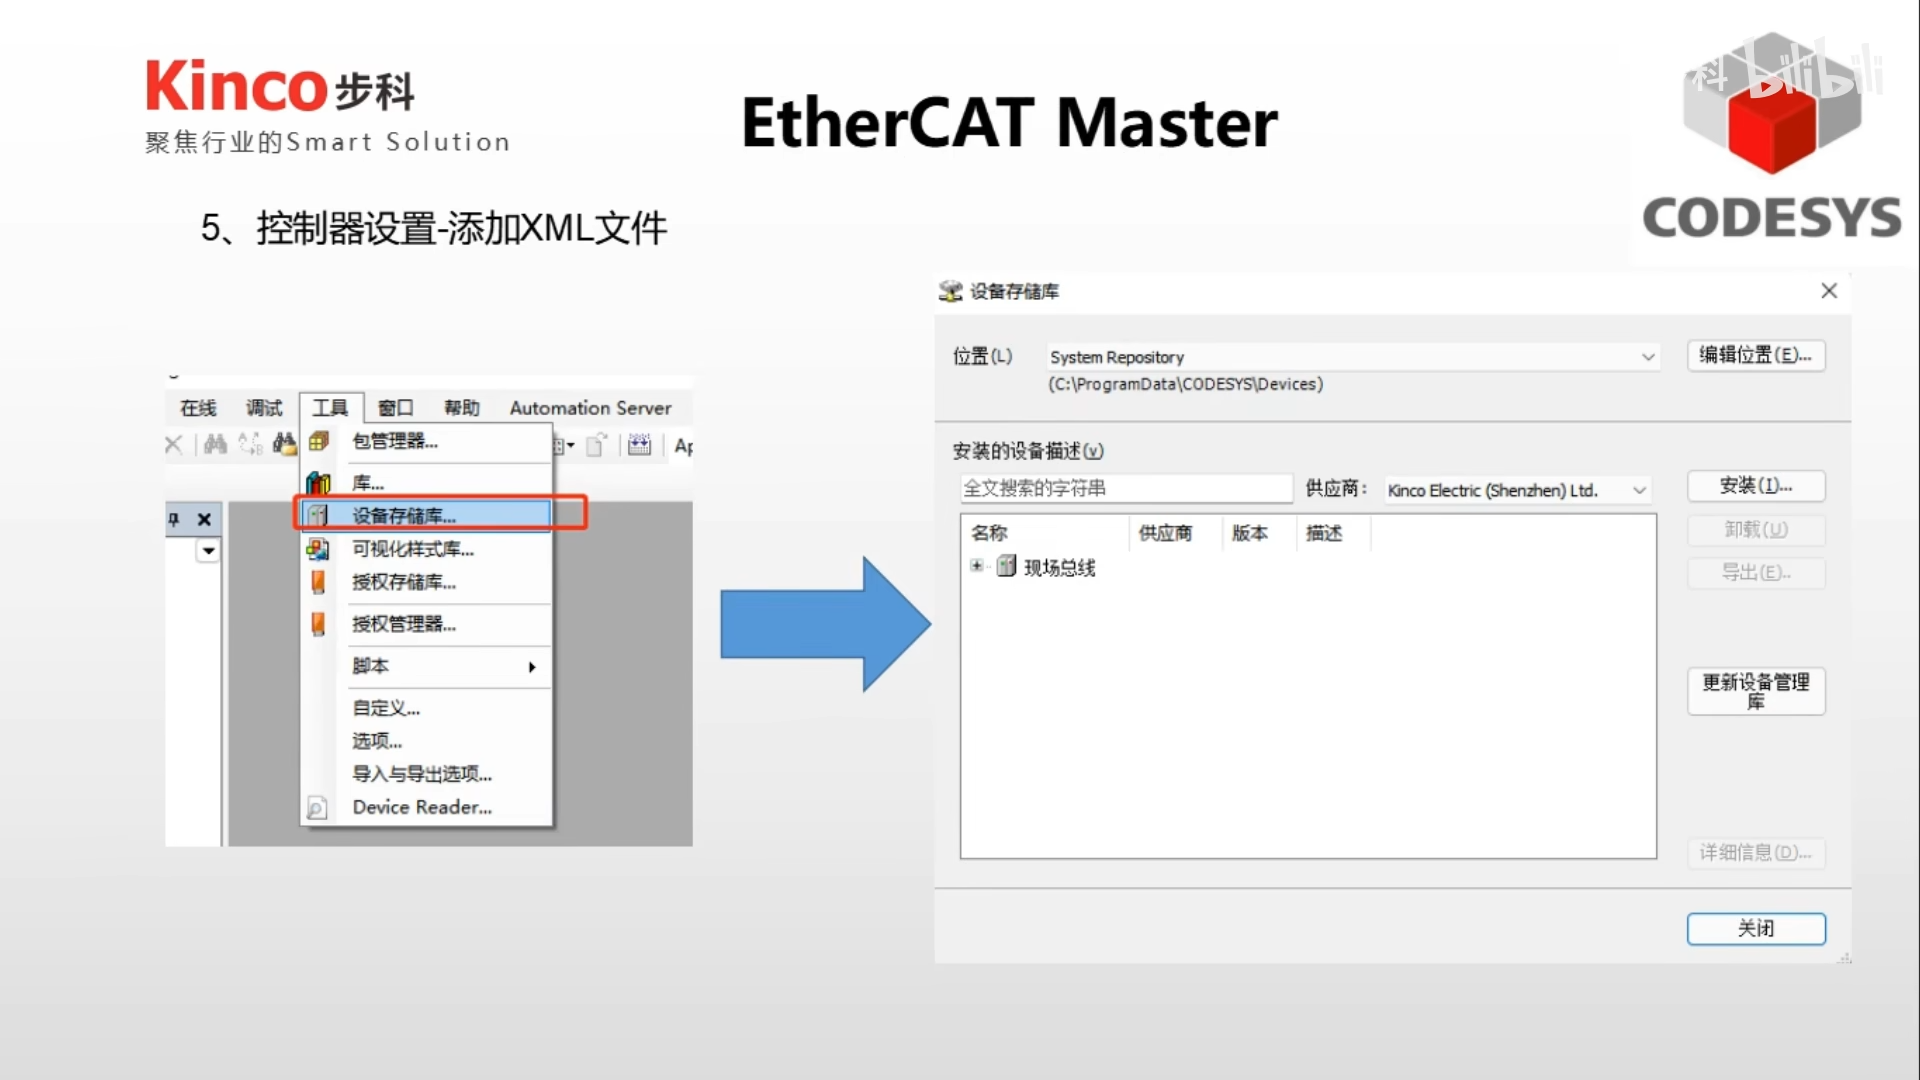The image size is (1920, 1080).
Task: Select 自定义... menu entry
Action: tap(427, 708)
